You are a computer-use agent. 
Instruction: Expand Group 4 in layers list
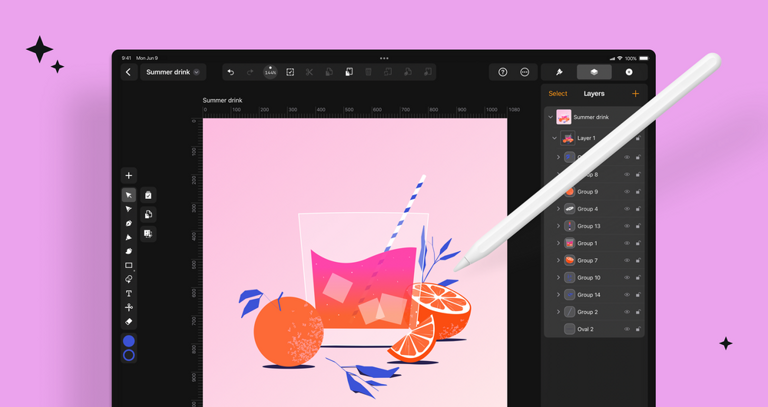click(558, 209)
